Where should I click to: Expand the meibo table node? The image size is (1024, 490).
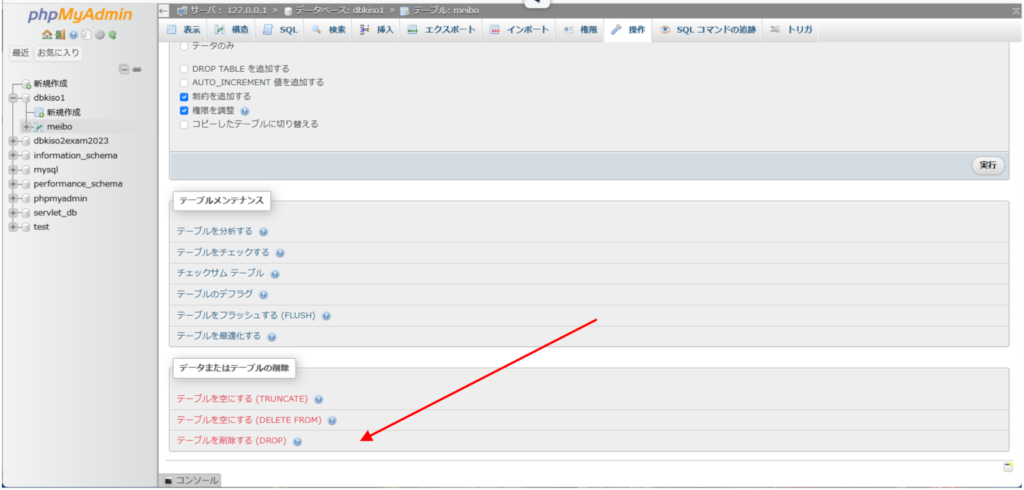pyautogui.click(x=27, y=127)
